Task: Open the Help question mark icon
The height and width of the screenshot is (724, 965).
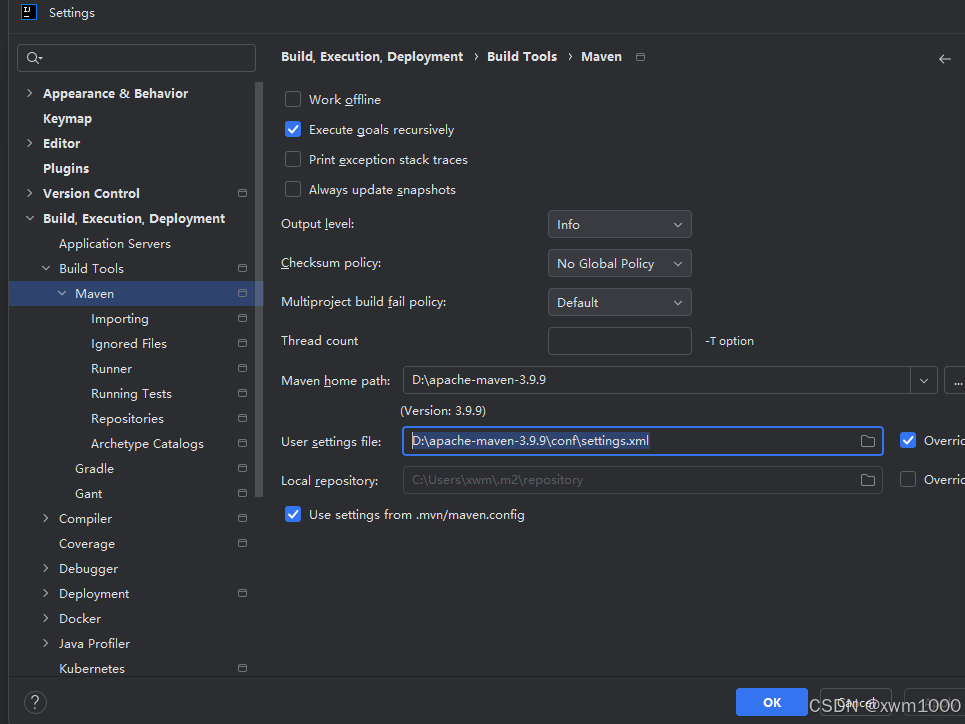Action: [x=35, y=703]
